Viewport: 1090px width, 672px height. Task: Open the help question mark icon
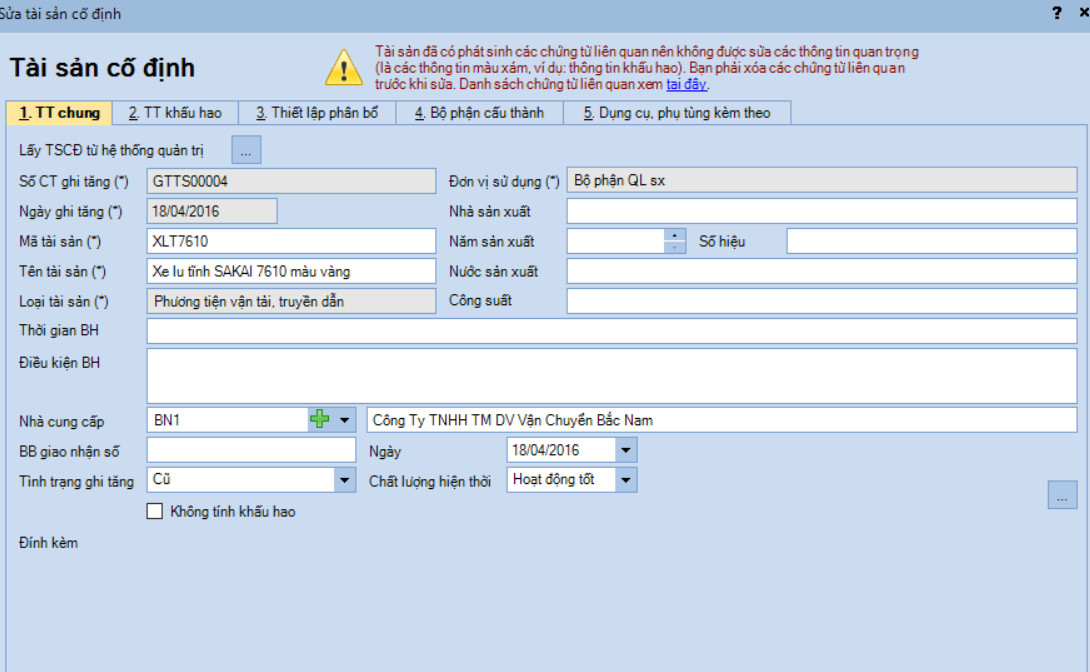point(1057,13)
